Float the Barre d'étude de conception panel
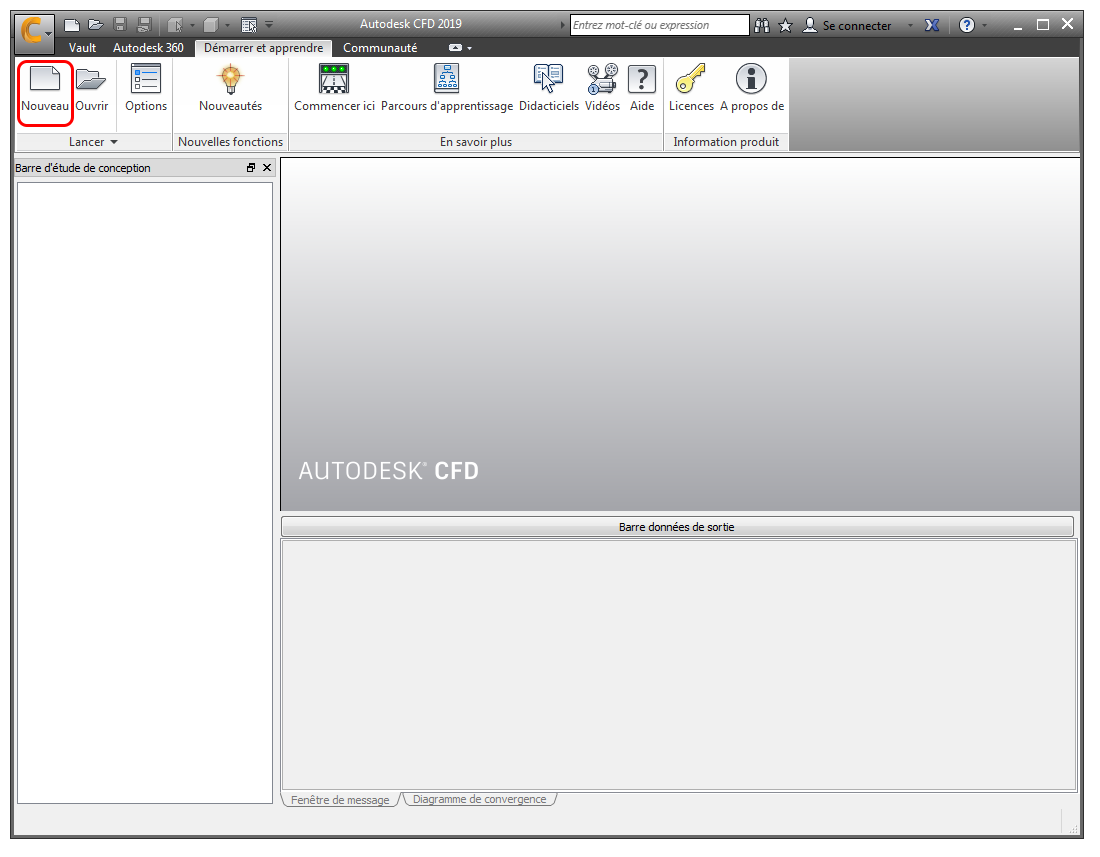The height and width of the screenshot is (857, 1100). click(x=251, y=168)
